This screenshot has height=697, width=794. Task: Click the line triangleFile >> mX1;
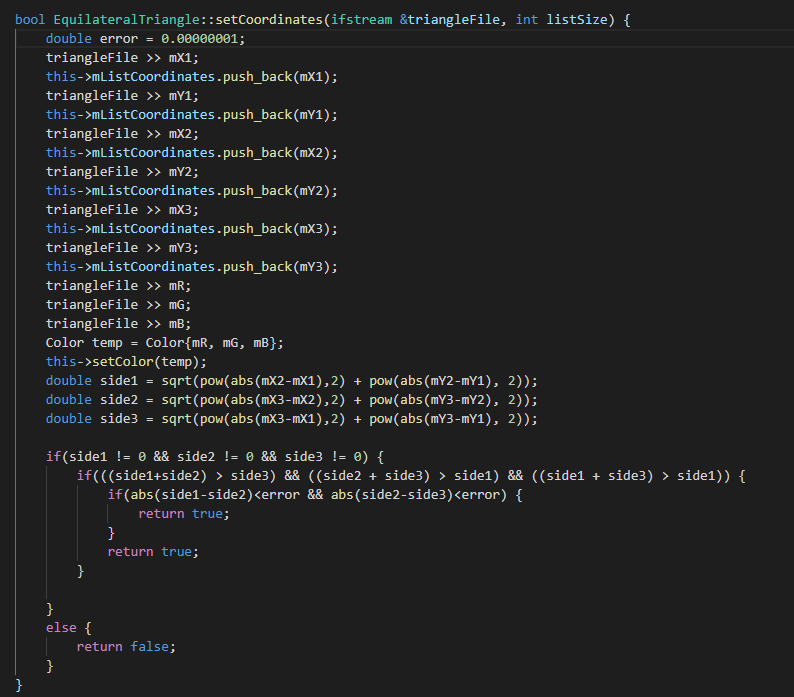coord(123,58)
